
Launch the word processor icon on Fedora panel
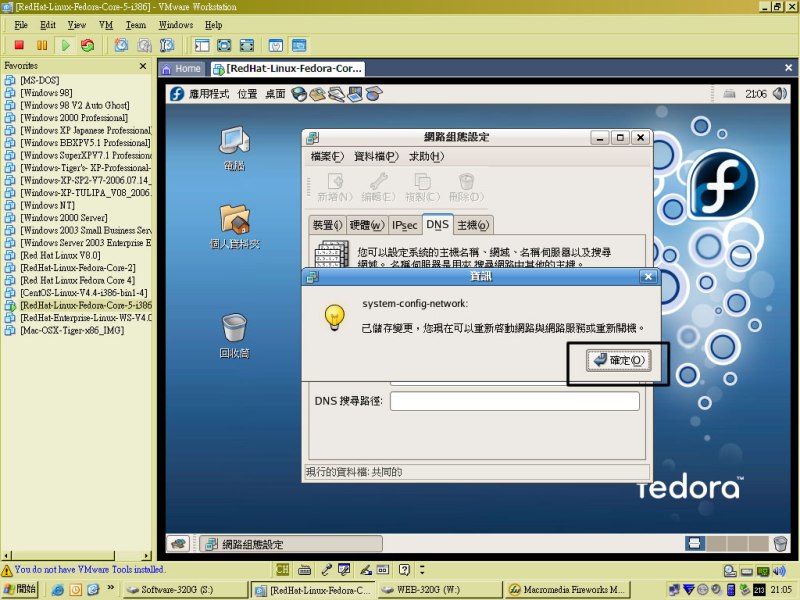pyautogui.click(x=336, y=94)
